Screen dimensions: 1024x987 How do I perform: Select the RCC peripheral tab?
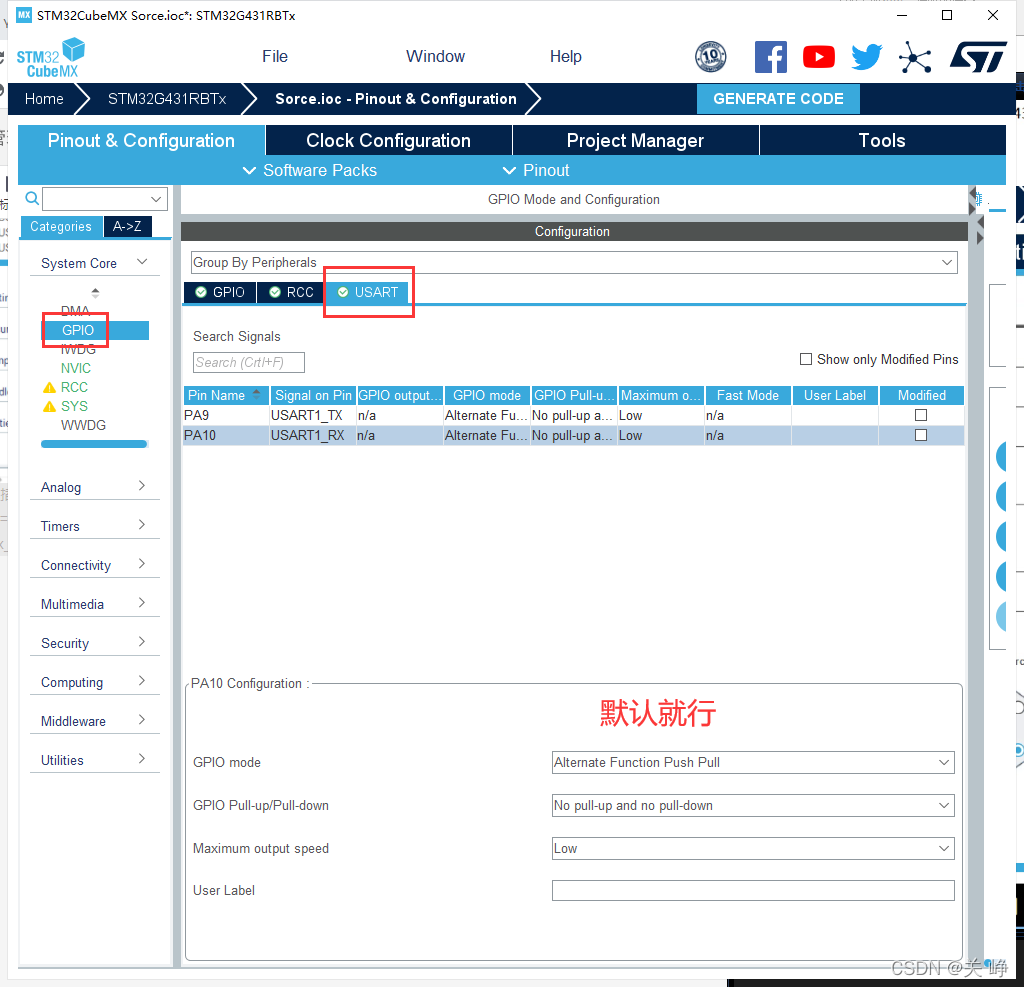(291, 292)
